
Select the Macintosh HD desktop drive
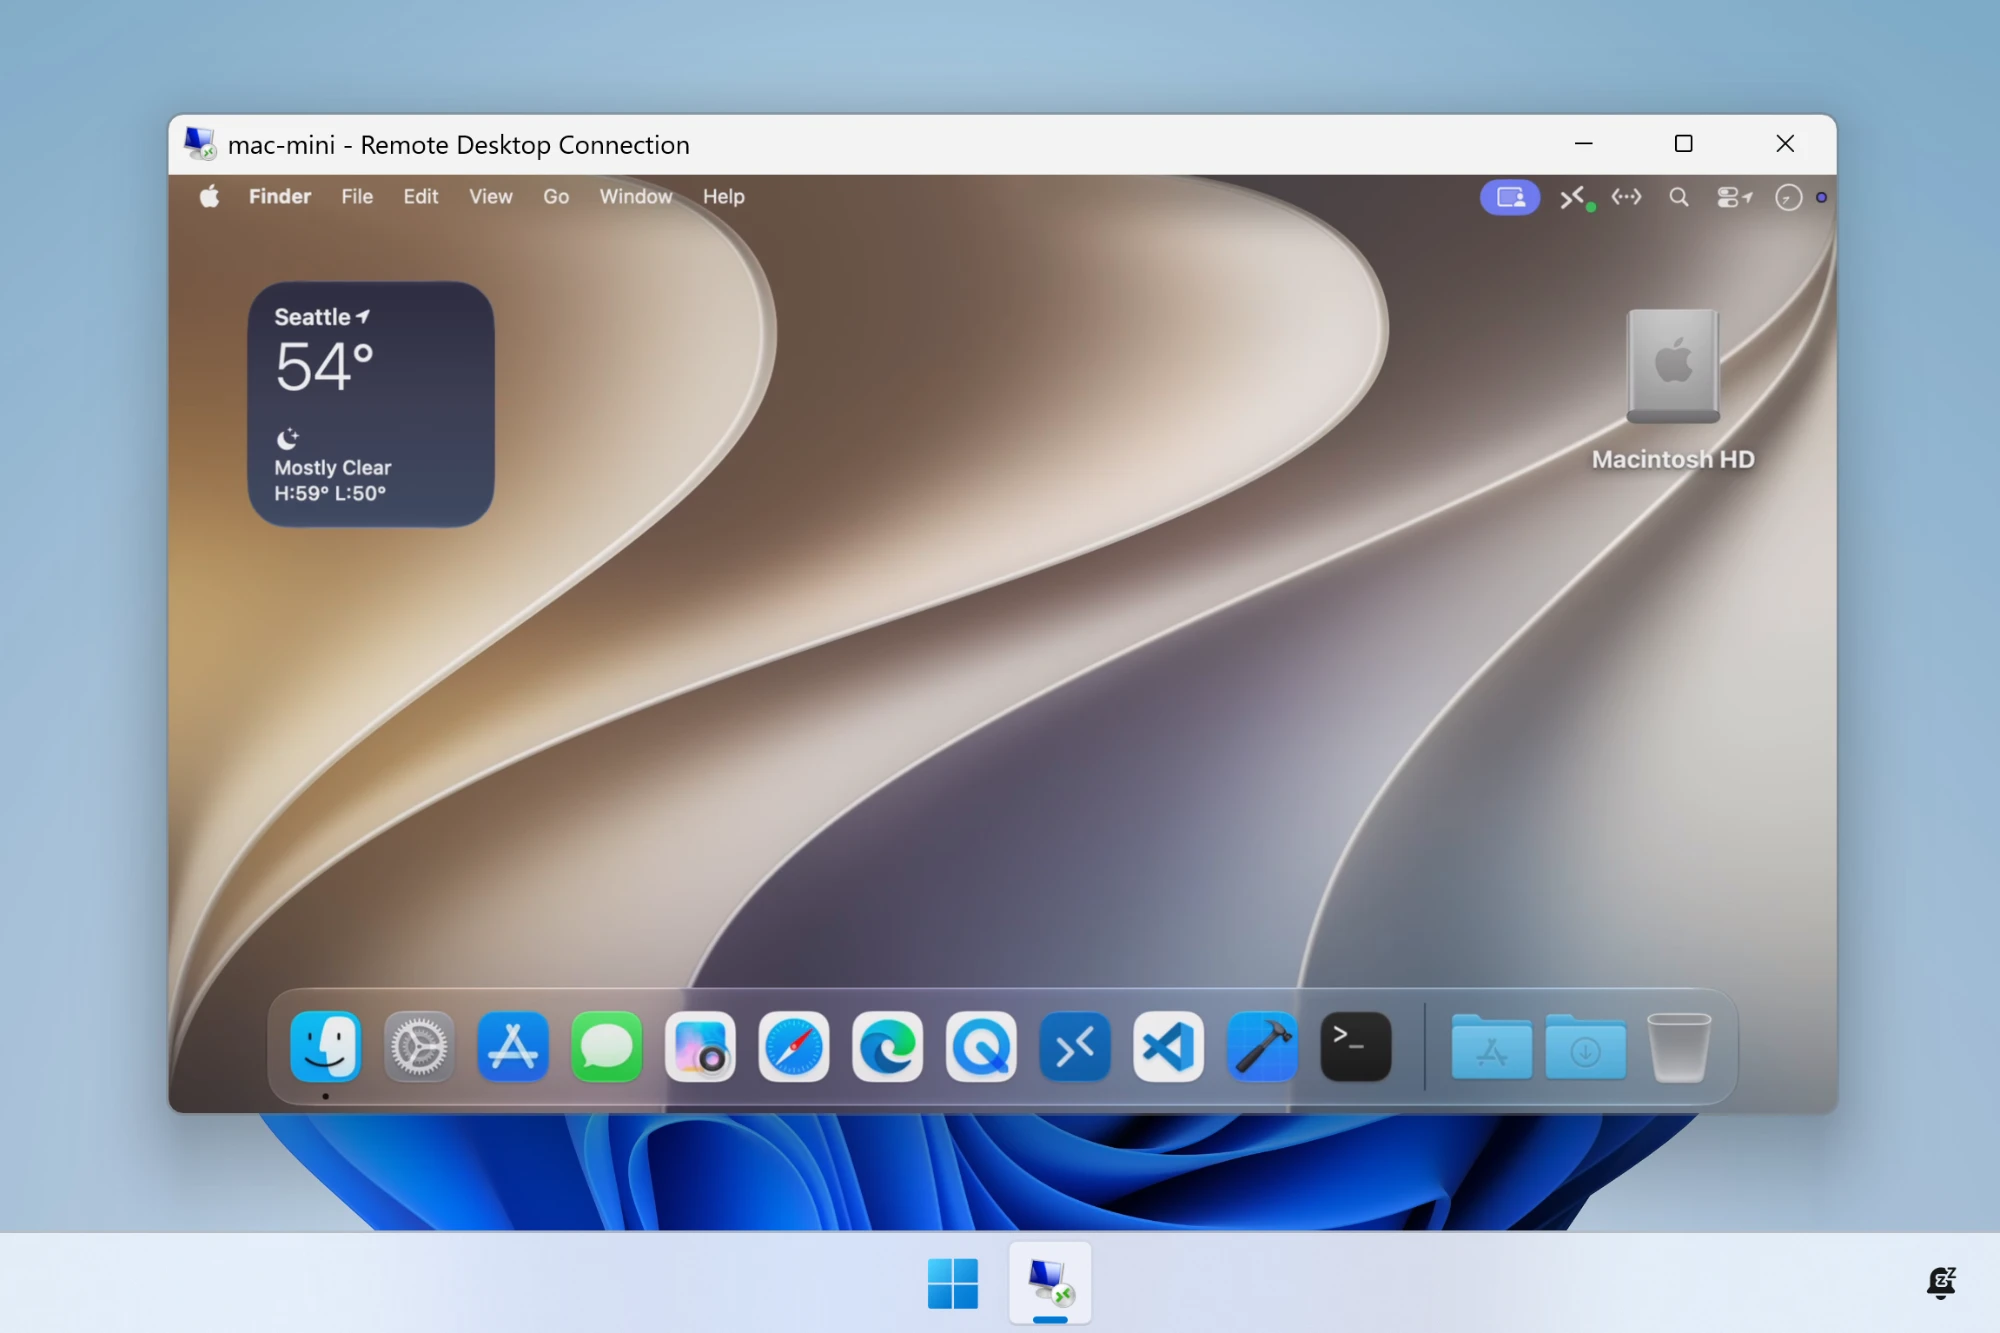tap(1673, 390)
